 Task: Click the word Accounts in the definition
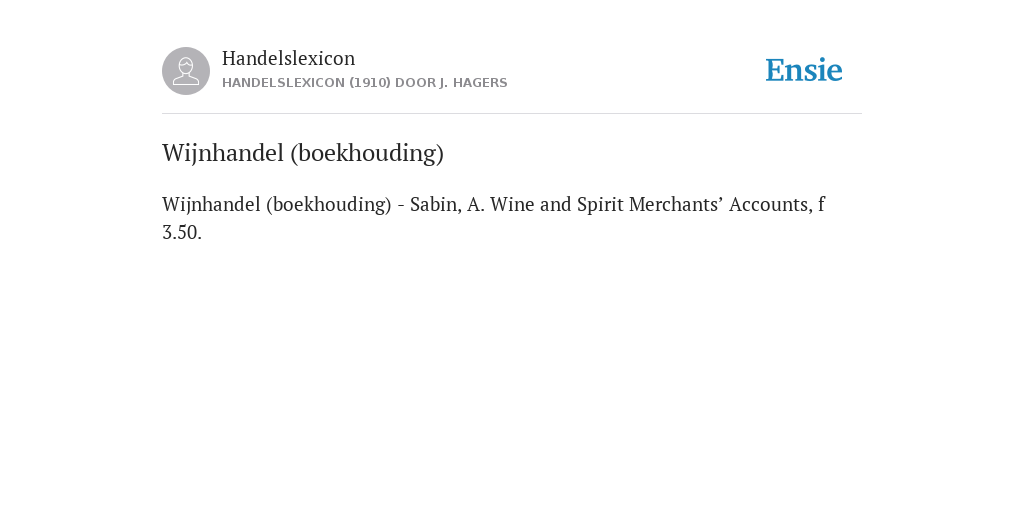[x=771, y=204]
